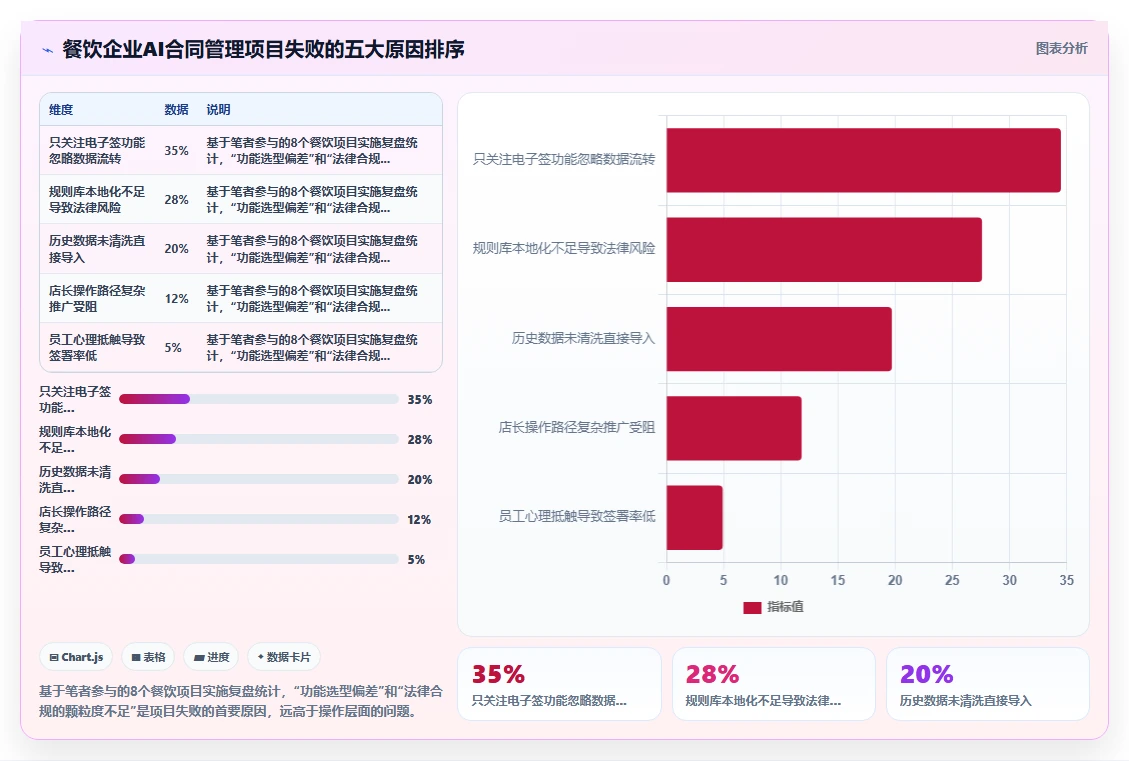Click the x-axis tick label 20
Screen dimensions: 1129x761
point(895,580)
